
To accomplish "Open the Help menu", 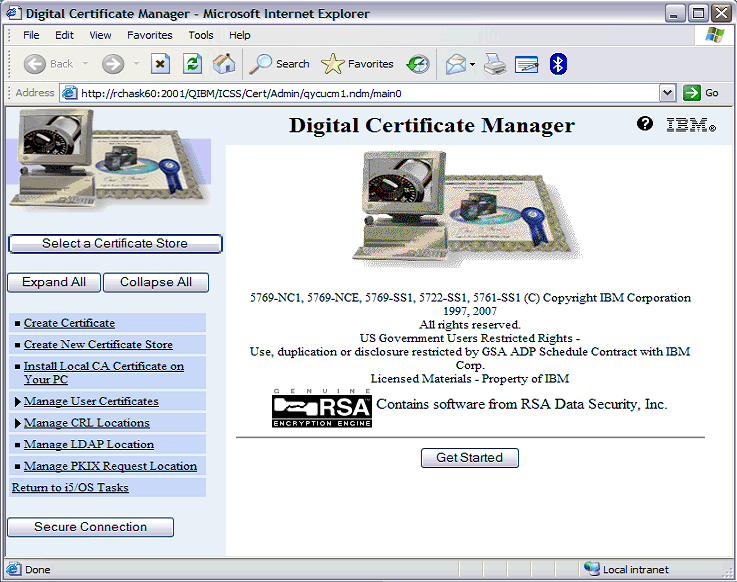I will coord(240,35).
